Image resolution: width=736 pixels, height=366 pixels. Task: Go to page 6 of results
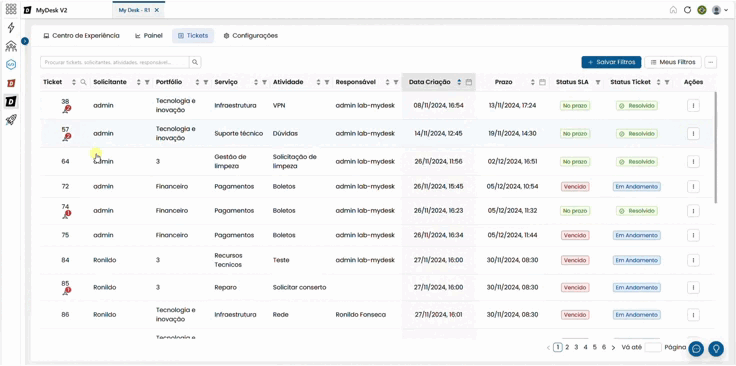pyautogui.click(x=604, y=347)
